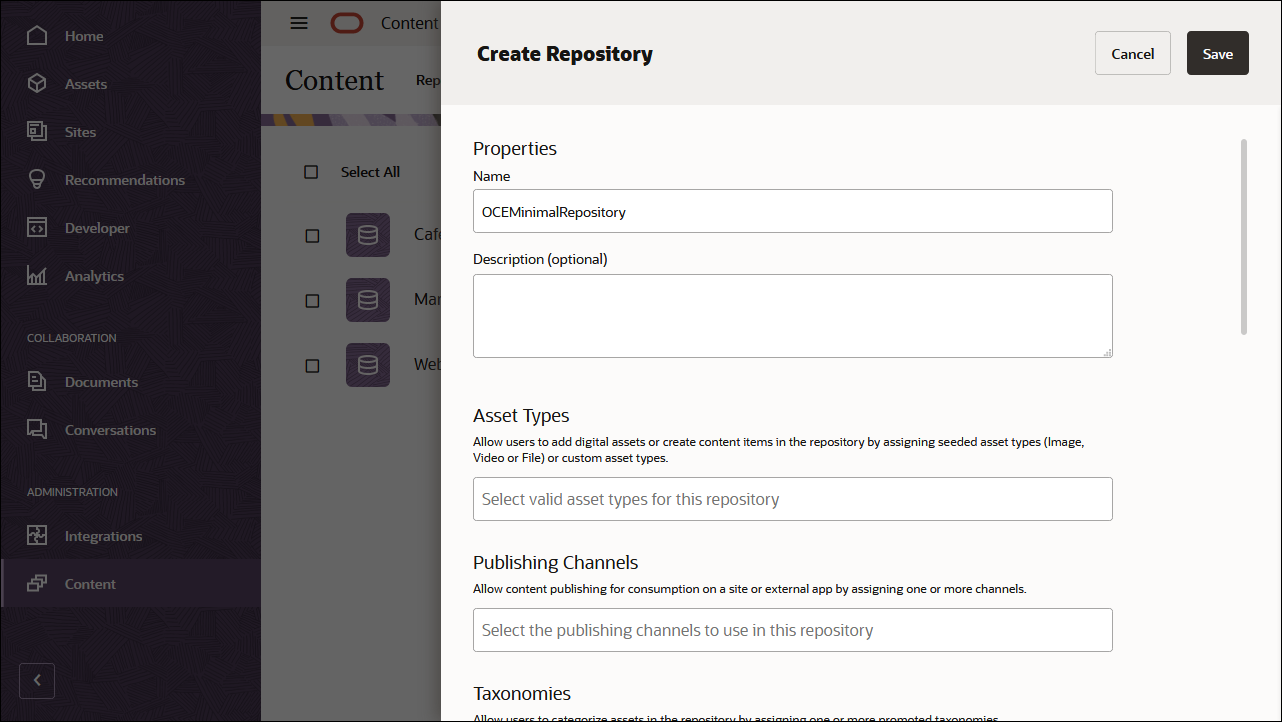The width and height of the screenshot is (1282, 722).
Task: Open the Developer sidebar icon
Action: tap(37, 227)
